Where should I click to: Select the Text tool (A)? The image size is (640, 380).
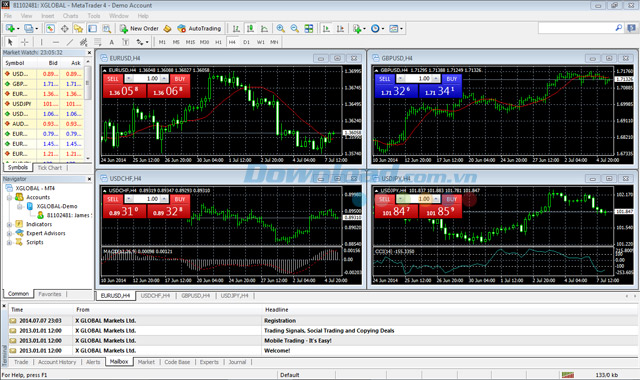[x=111, y=42]
